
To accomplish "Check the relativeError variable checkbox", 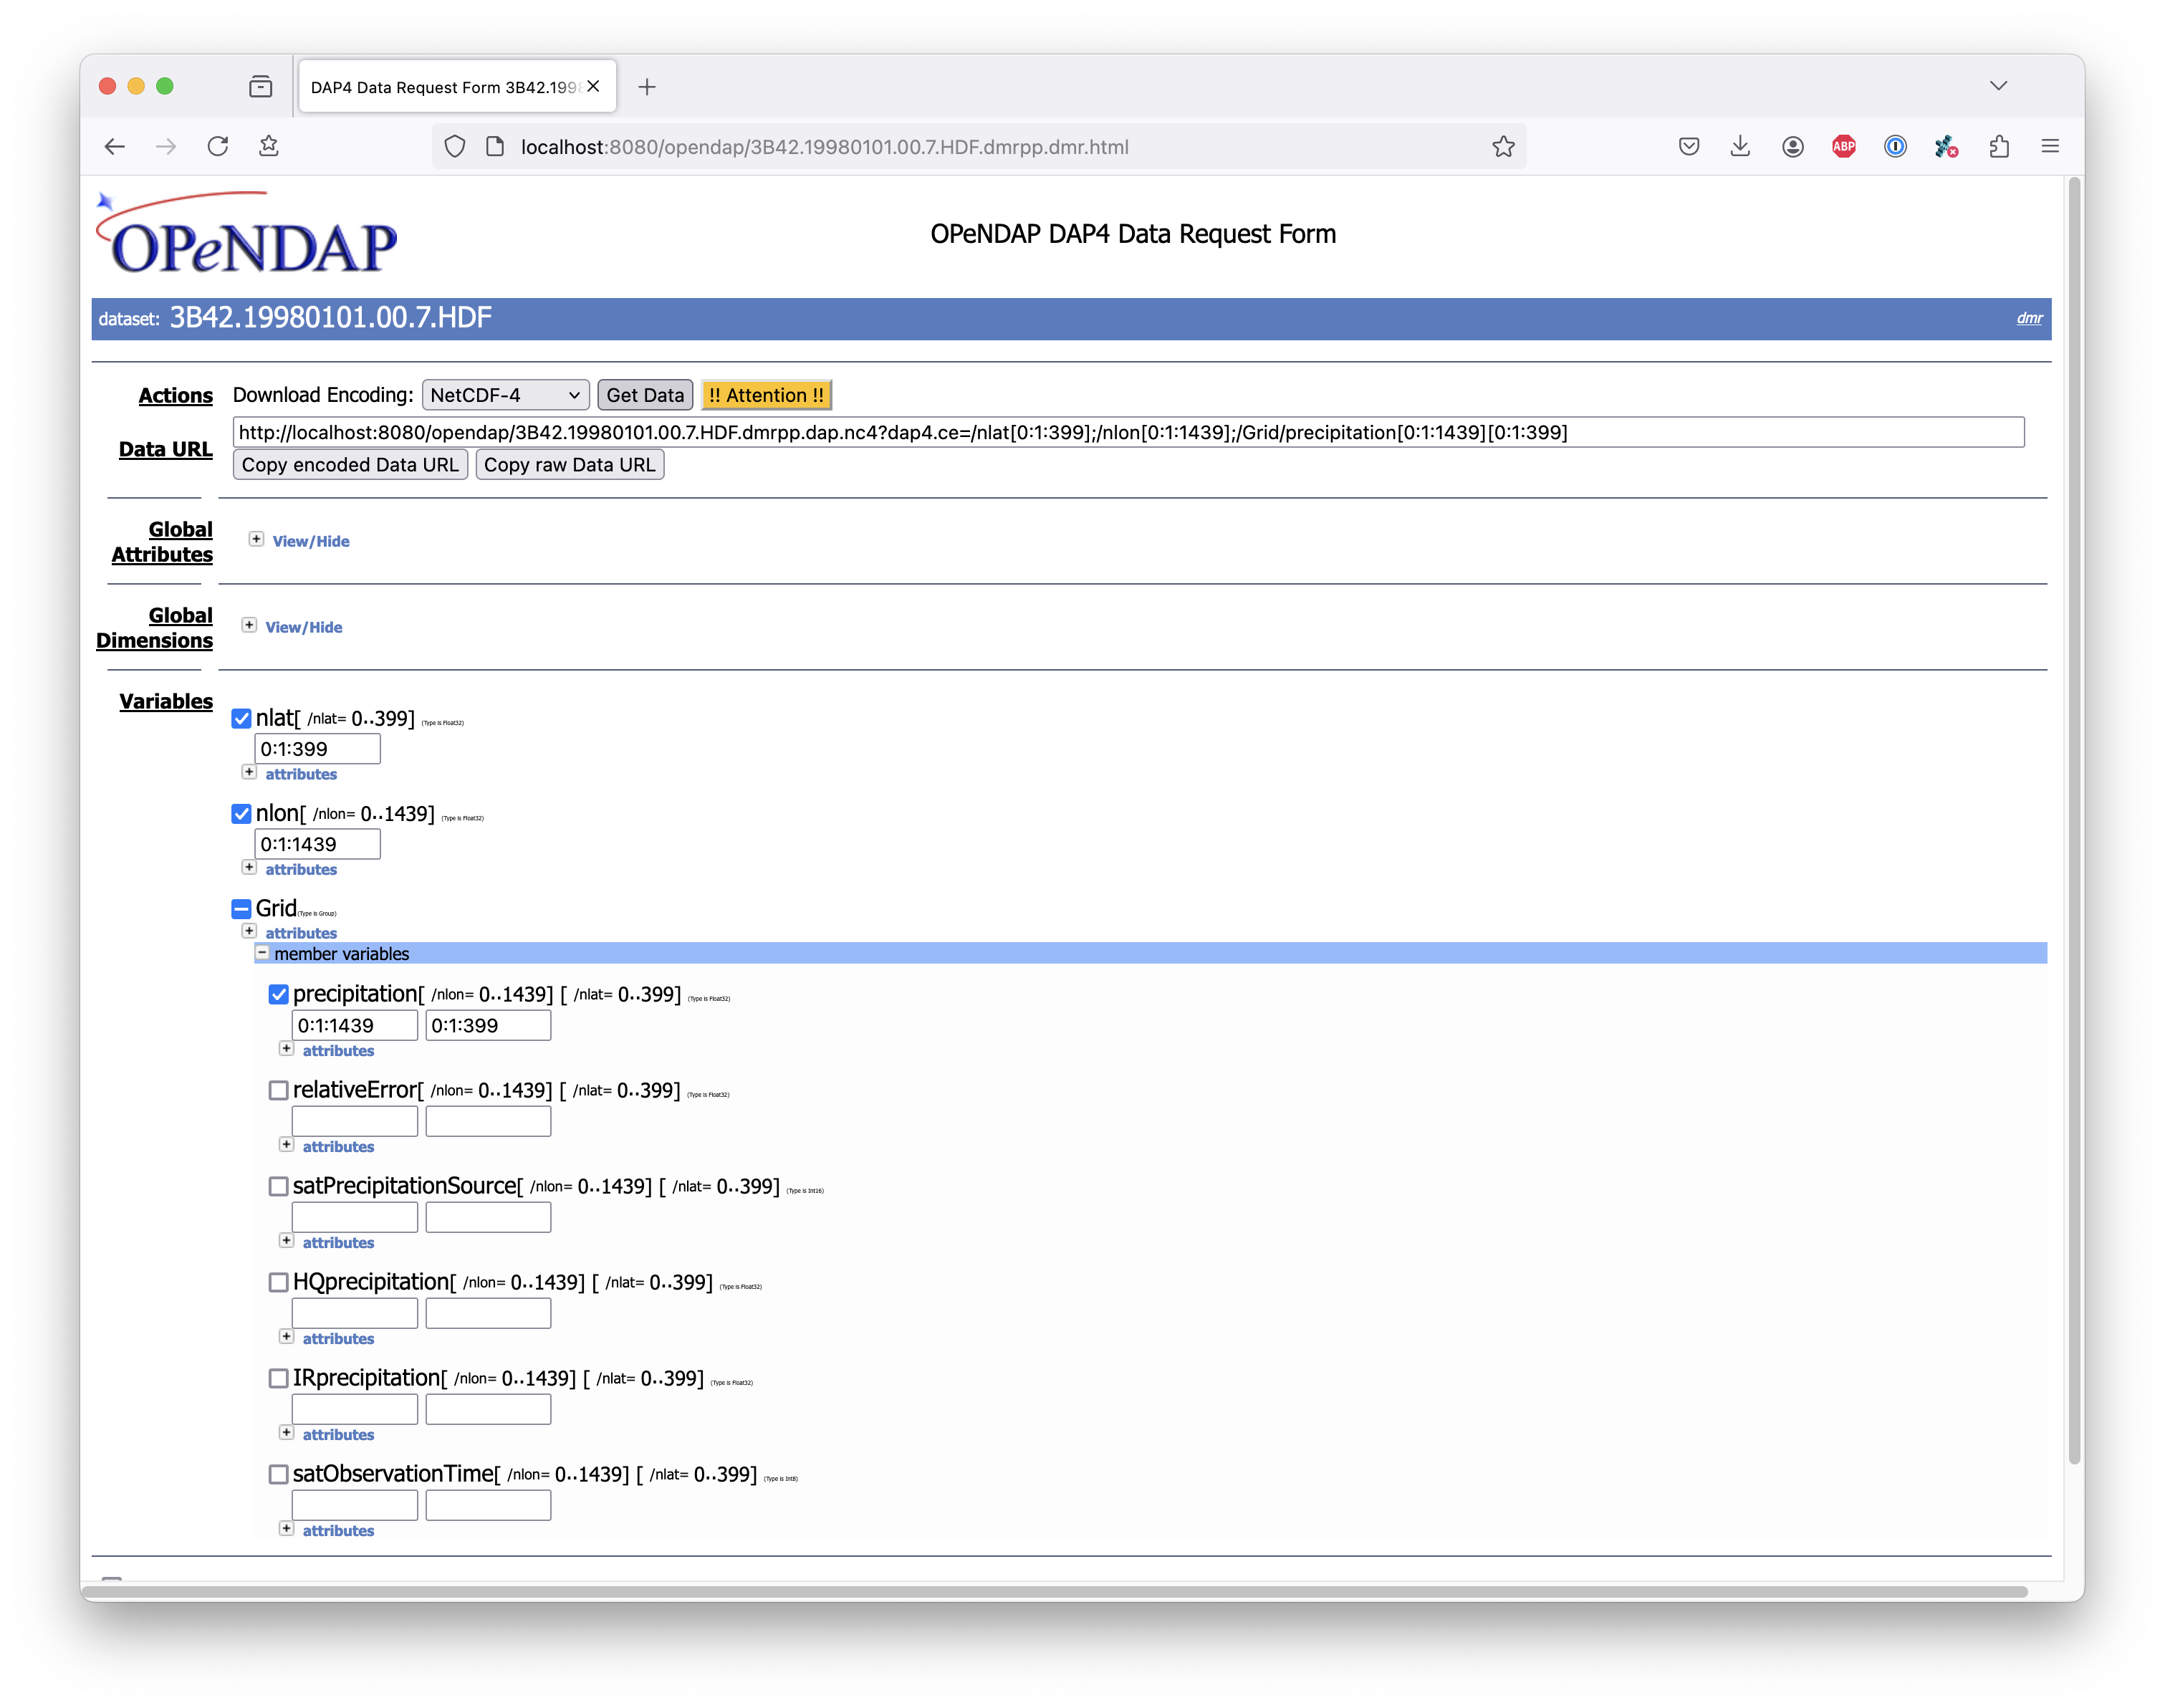I will click(279, 1090).
